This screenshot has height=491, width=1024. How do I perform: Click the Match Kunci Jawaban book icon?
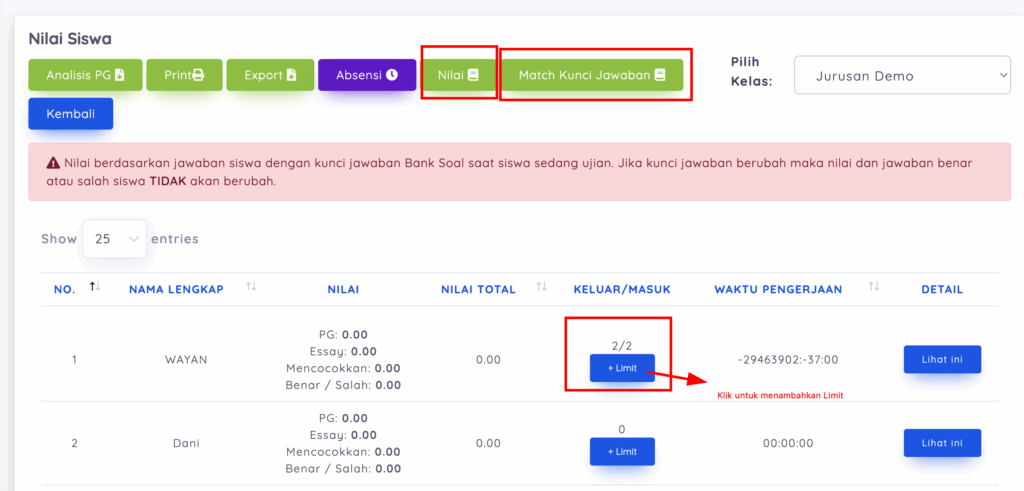tap(660, 75)
